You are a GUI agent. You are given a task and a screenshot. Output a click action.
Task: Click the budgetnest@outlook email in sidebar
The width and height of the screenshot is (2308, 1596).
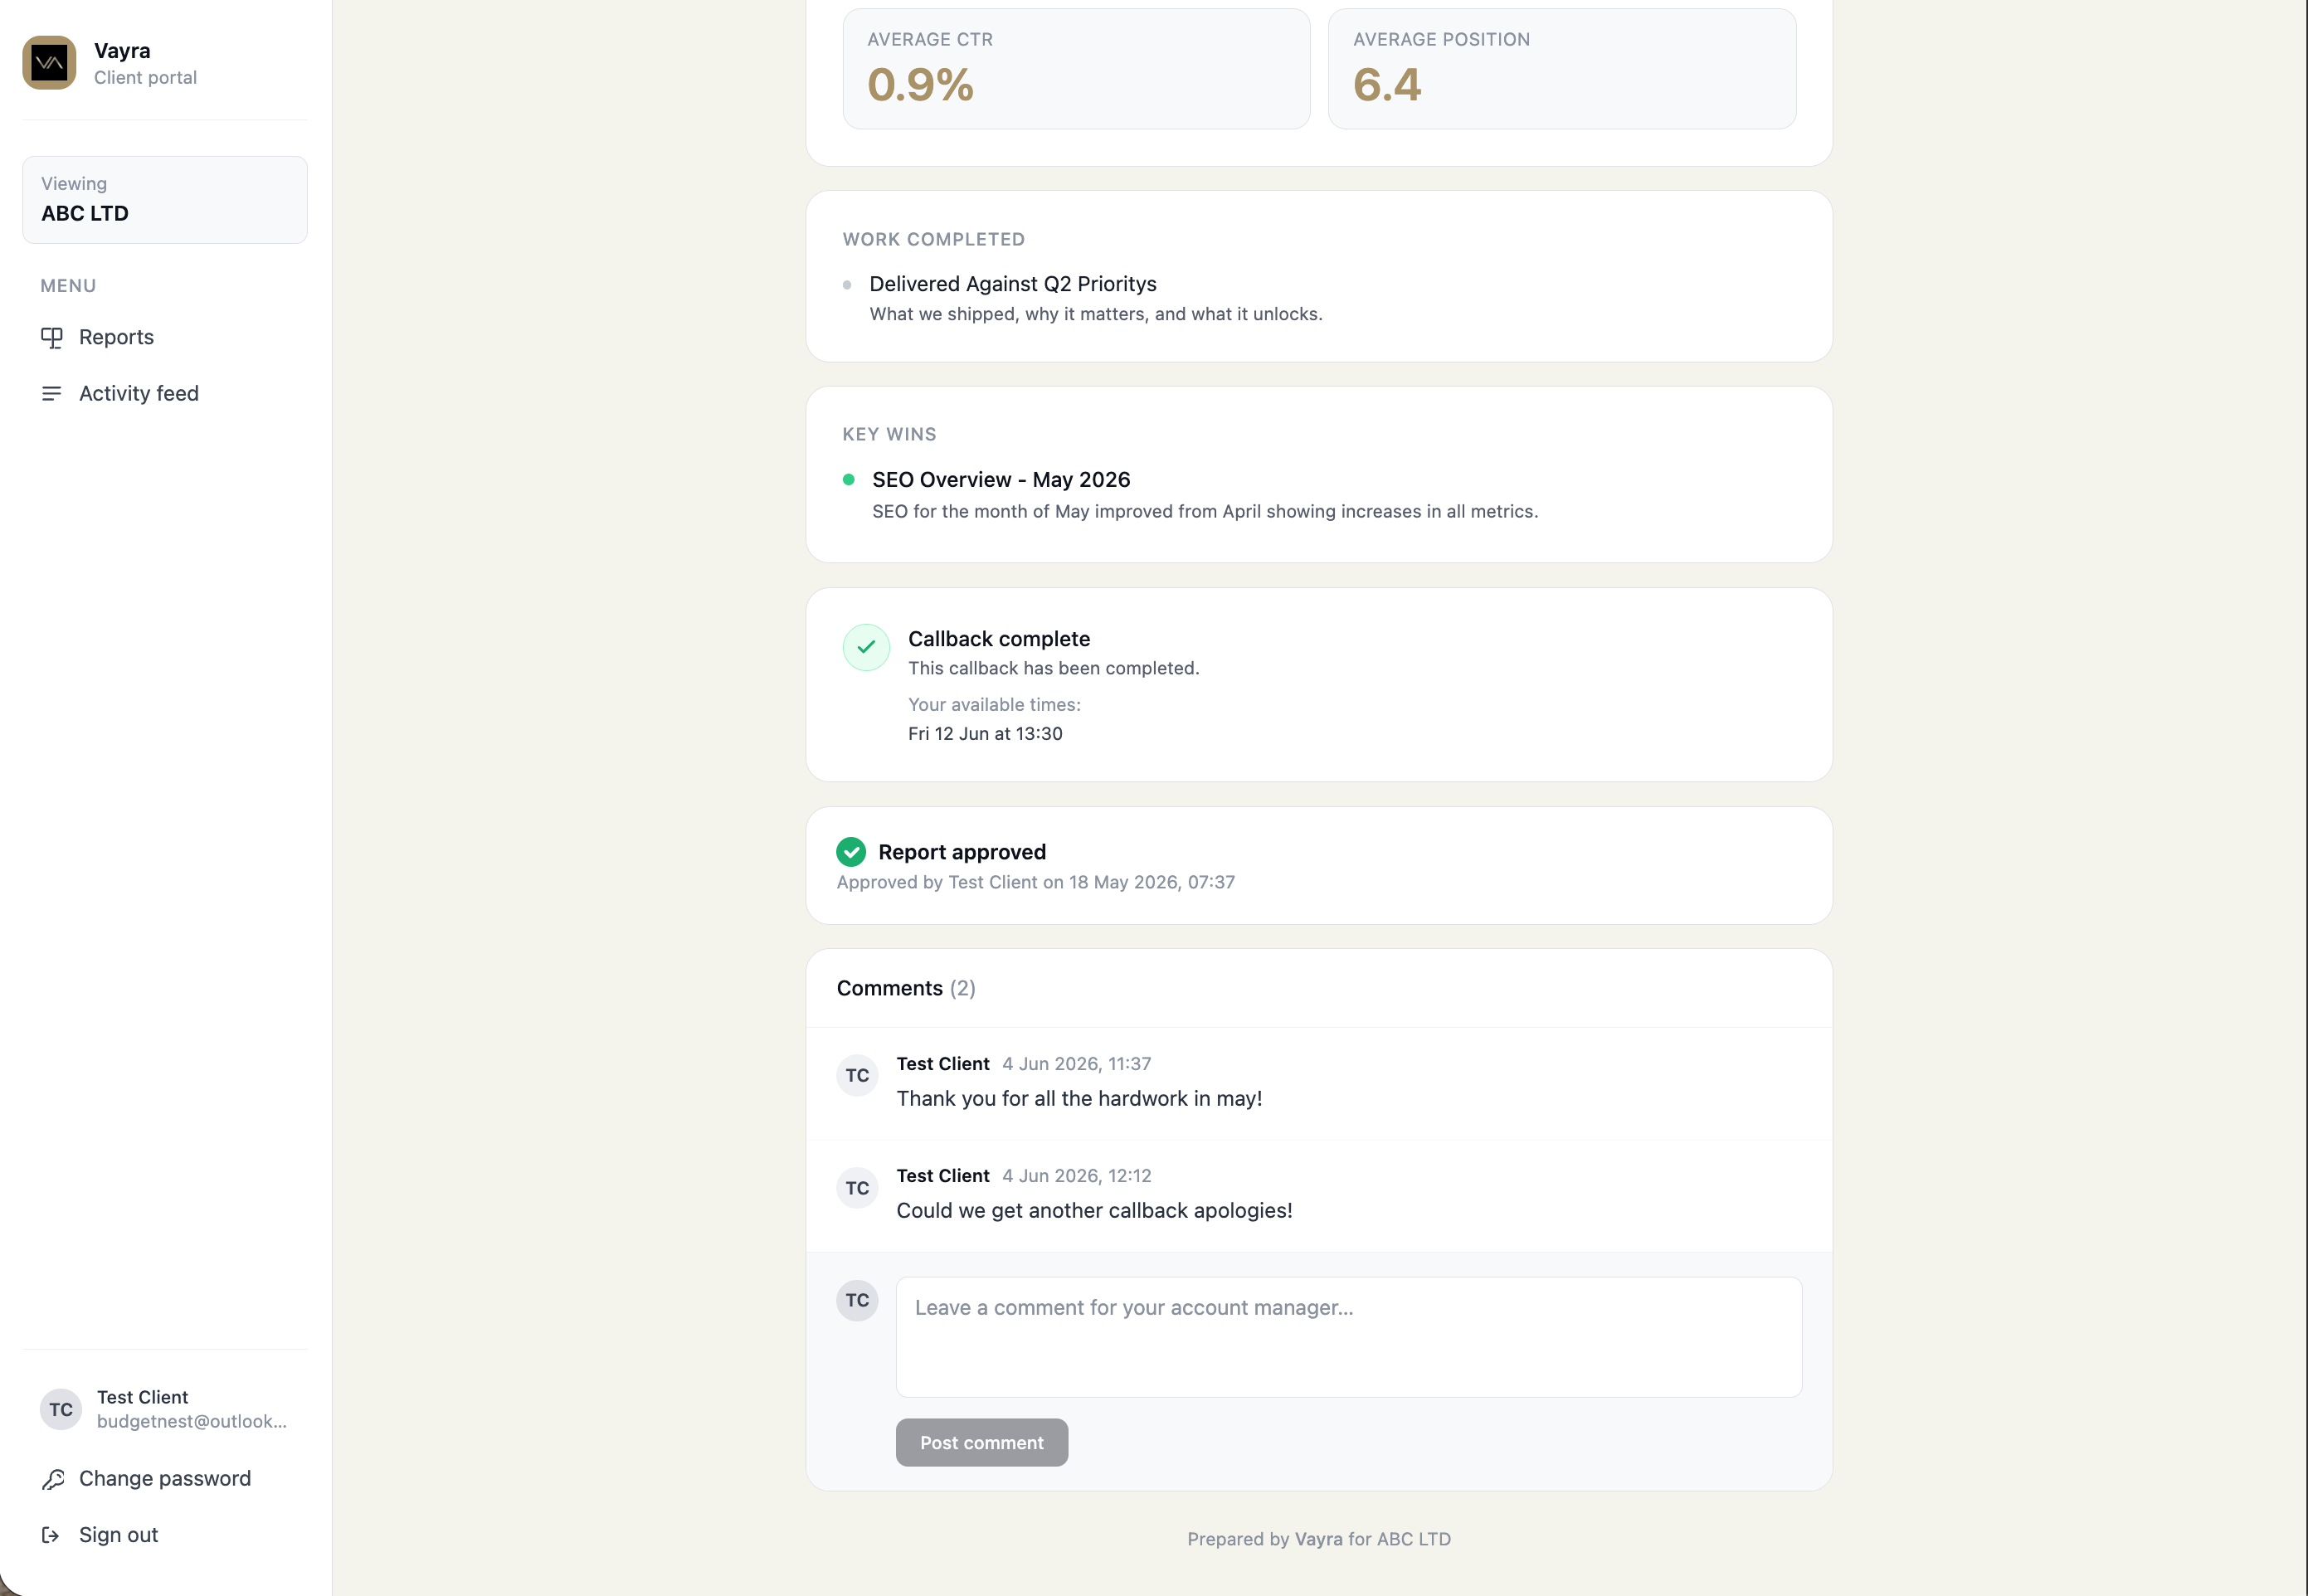point(191,1422)
